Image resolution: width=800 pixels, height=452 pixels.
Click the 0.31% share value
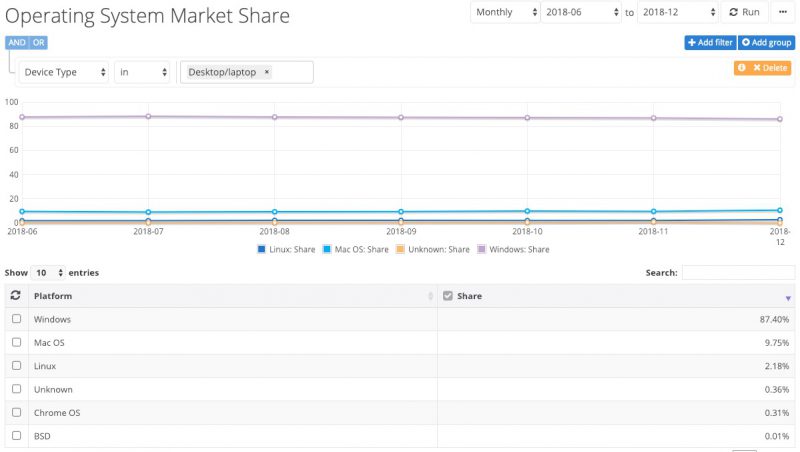coord(777,413)
